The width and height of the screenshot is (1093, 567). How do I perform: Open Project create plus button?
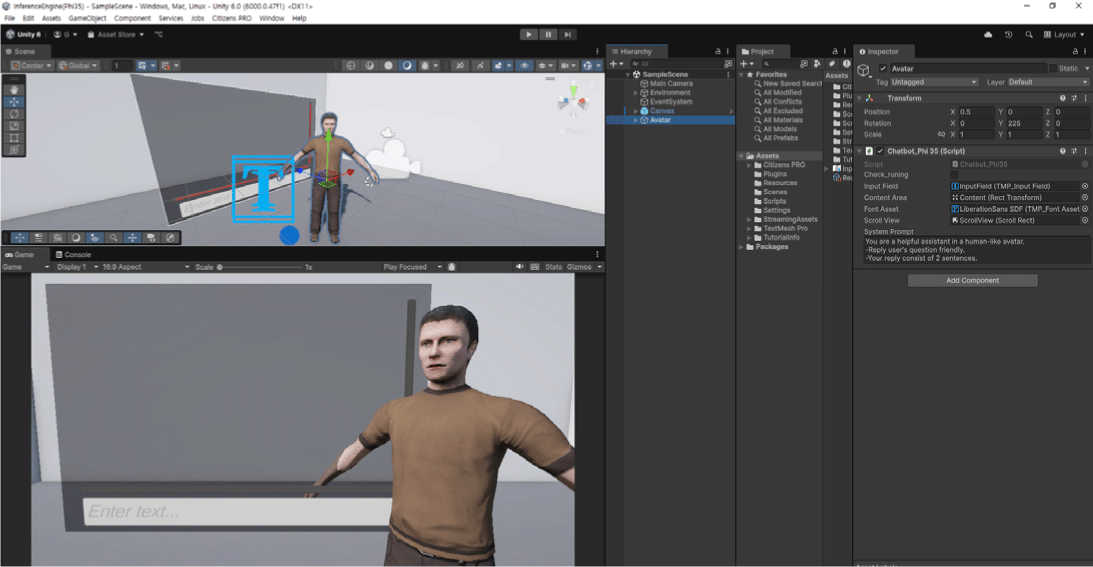745,63
